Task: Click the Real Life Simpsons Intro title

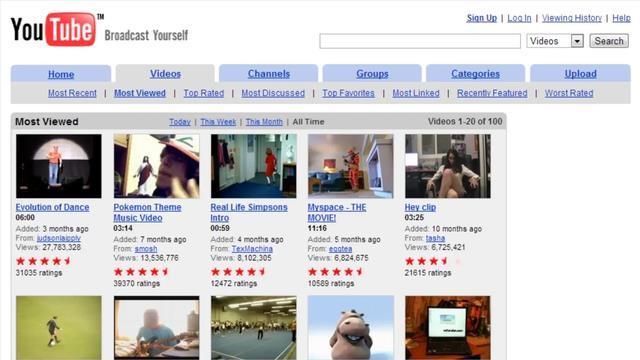Action: [x=249, y=212]
